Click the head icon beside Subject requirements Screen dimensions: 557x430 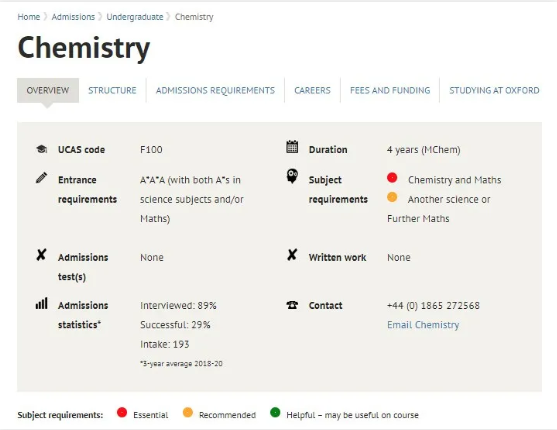pos(292,176)
